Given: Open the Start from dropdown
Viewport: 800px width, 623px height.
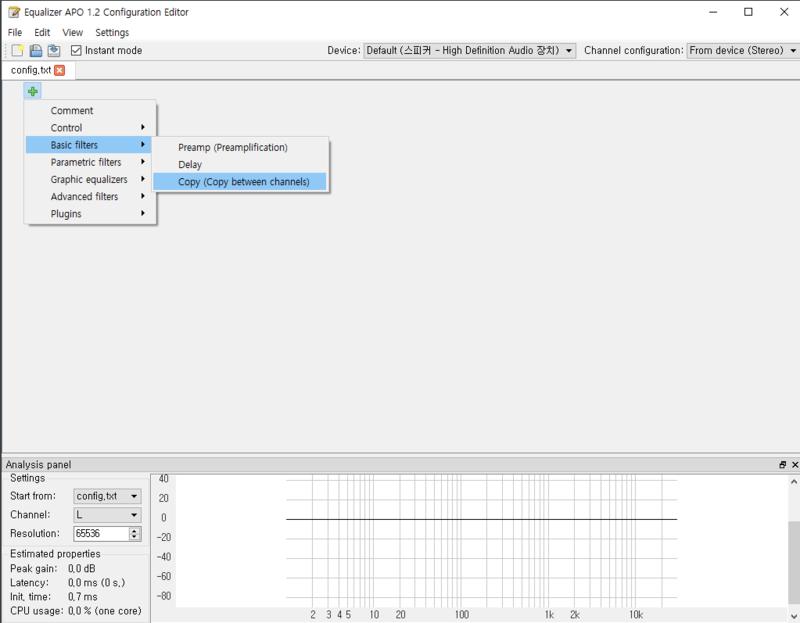Looking at the screenshot, I should tap(107, 496).
